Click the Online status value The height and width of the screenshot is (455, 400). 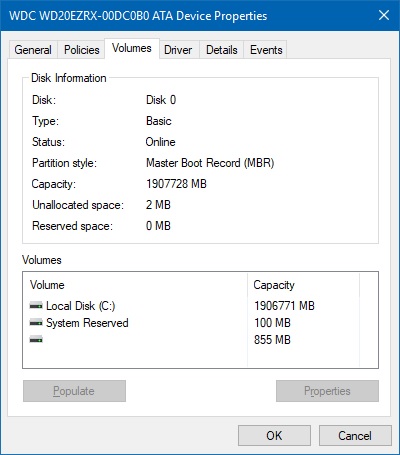click(160, 142)
